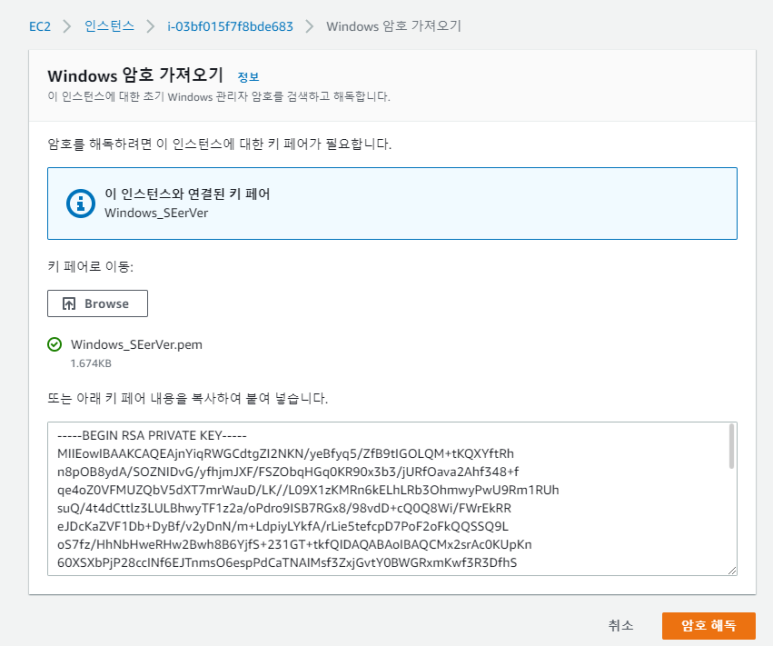Click the Windows_SEerVer.pem file name
The width and height of the screenshot is (773, 646).
pyautogui.click(x=137, y=344)
